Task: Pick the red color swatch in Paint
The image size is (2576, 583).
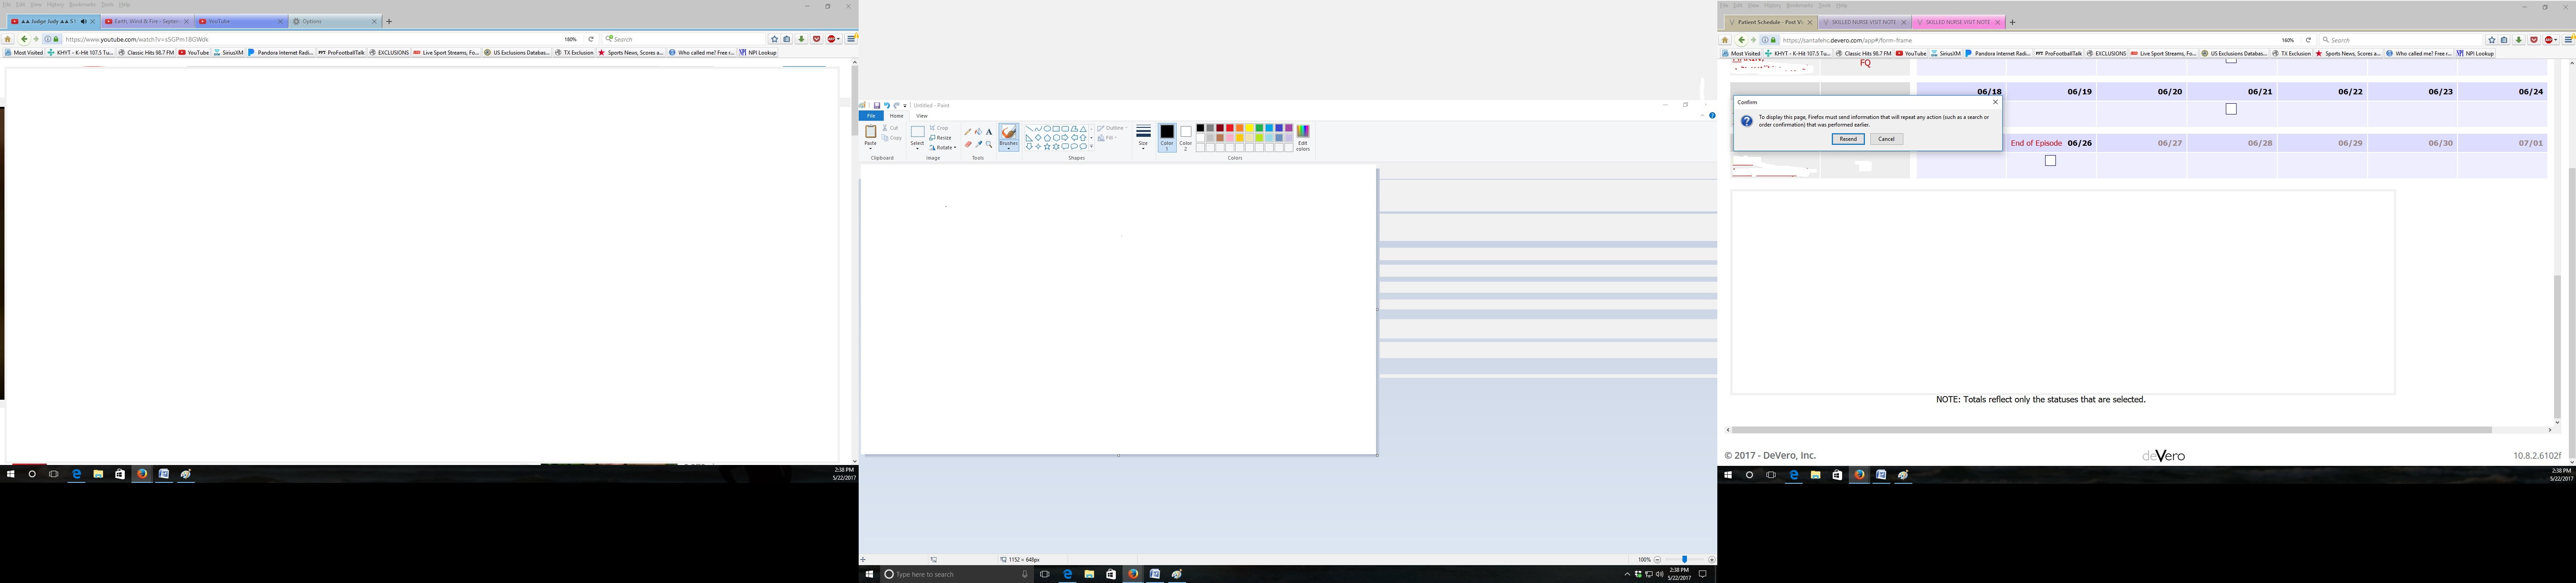Action: [1229, 128]
